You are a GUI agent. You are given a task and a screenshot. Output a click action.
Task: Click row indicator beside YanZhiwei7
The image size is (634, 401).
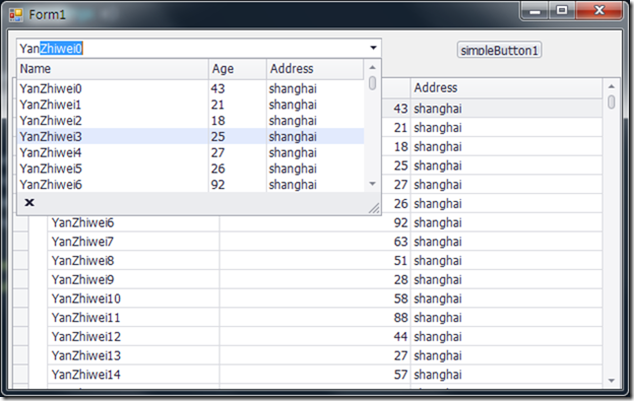(x=21, y=242)
